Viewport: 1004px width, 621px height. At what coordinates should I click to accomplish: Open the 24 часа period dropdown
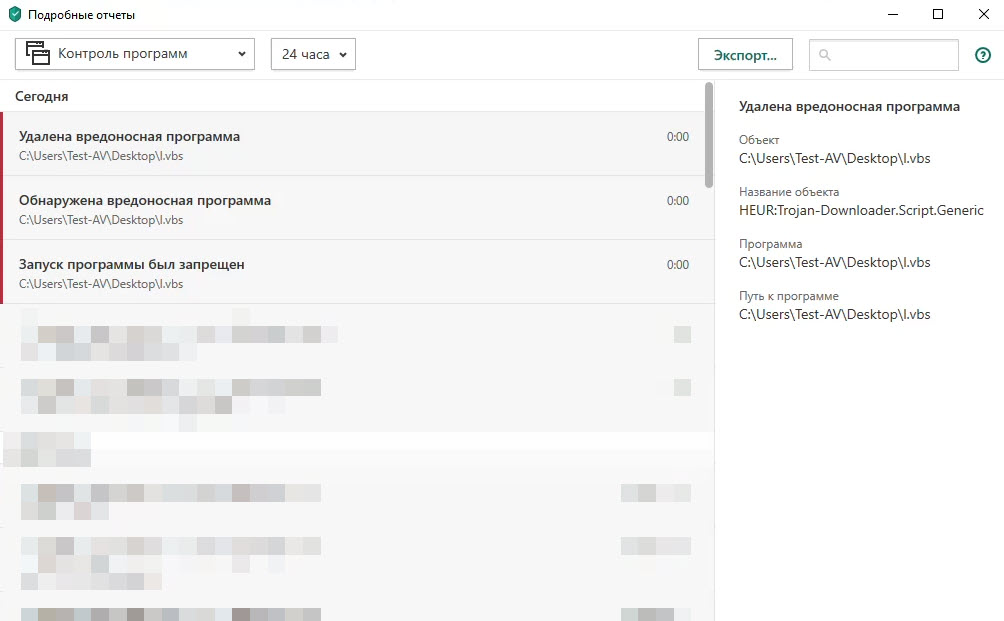[x=313, y=54]
